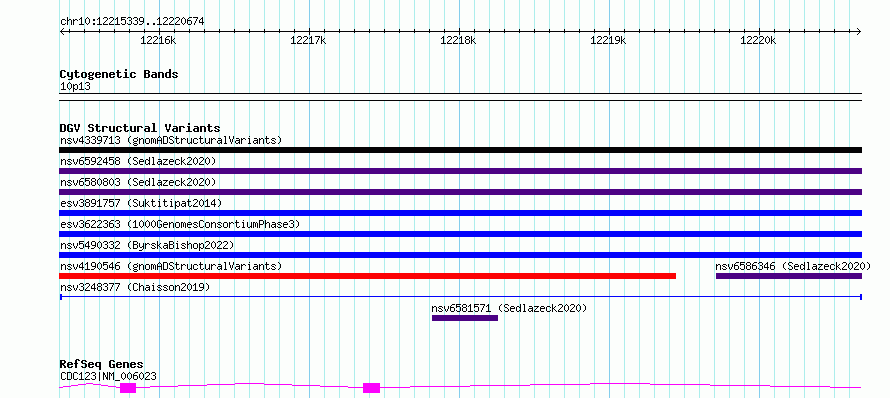Click the blue esv3891757 variant bar

tap(460, 213)
